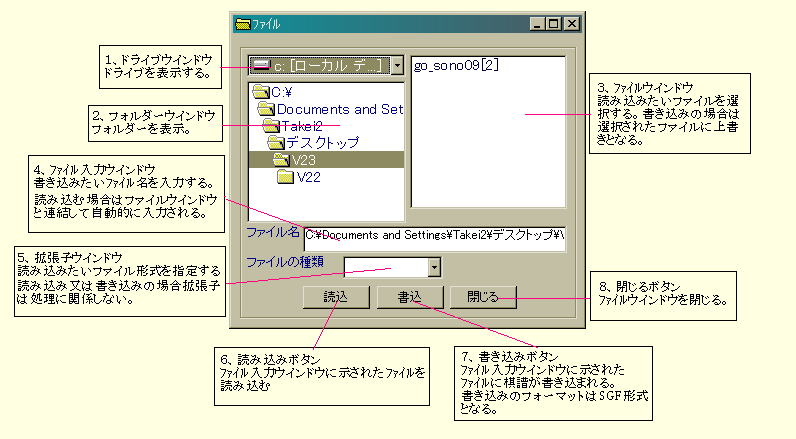
Task: Maximize the ファイル dialog window
Action: 554,23
